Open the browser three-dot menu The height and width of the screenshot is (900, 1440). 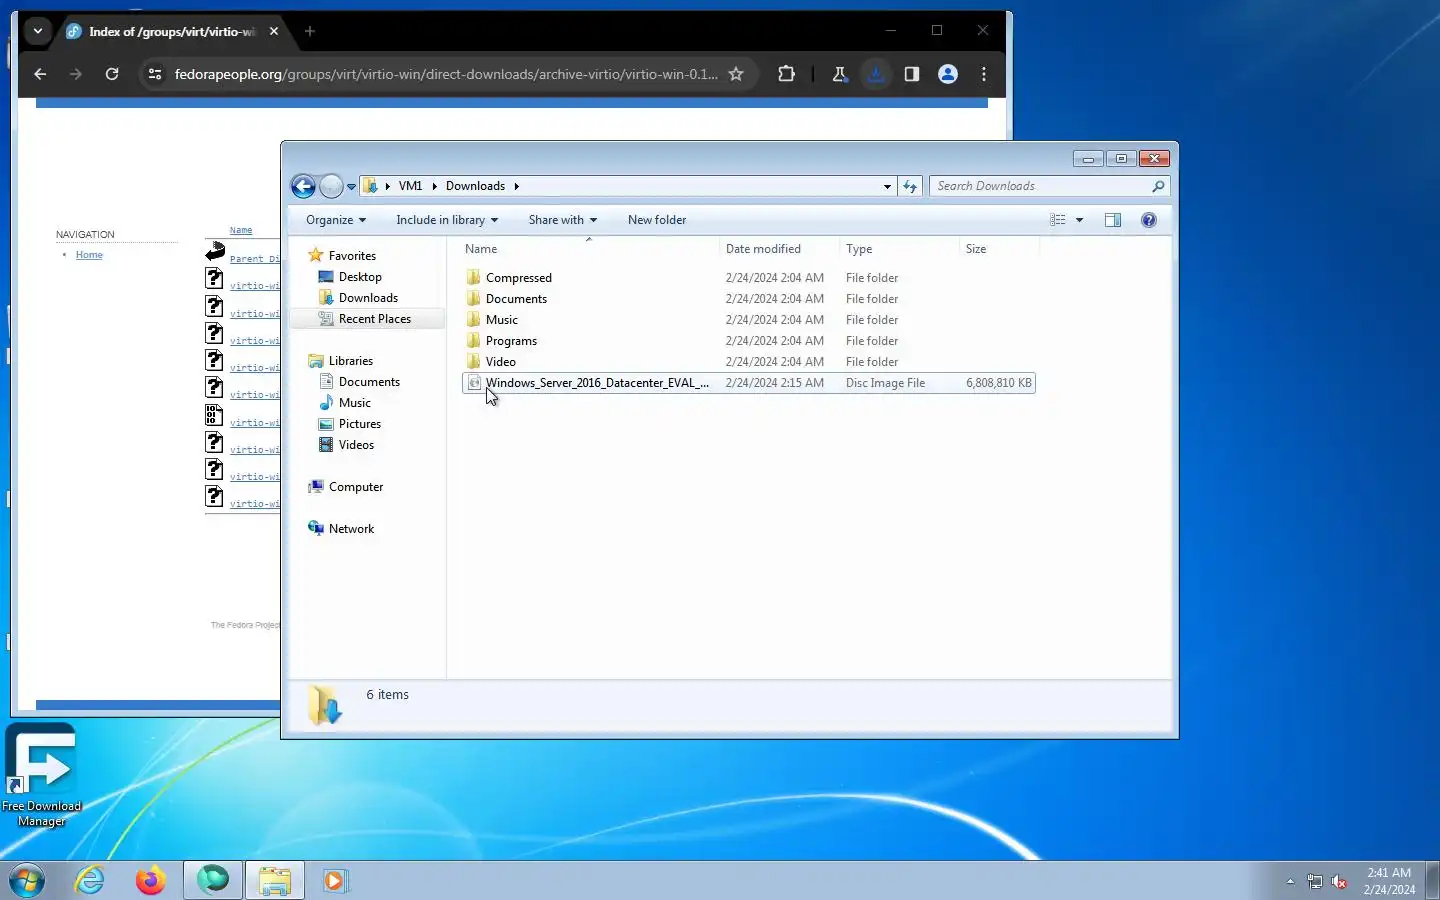point(984,74)
